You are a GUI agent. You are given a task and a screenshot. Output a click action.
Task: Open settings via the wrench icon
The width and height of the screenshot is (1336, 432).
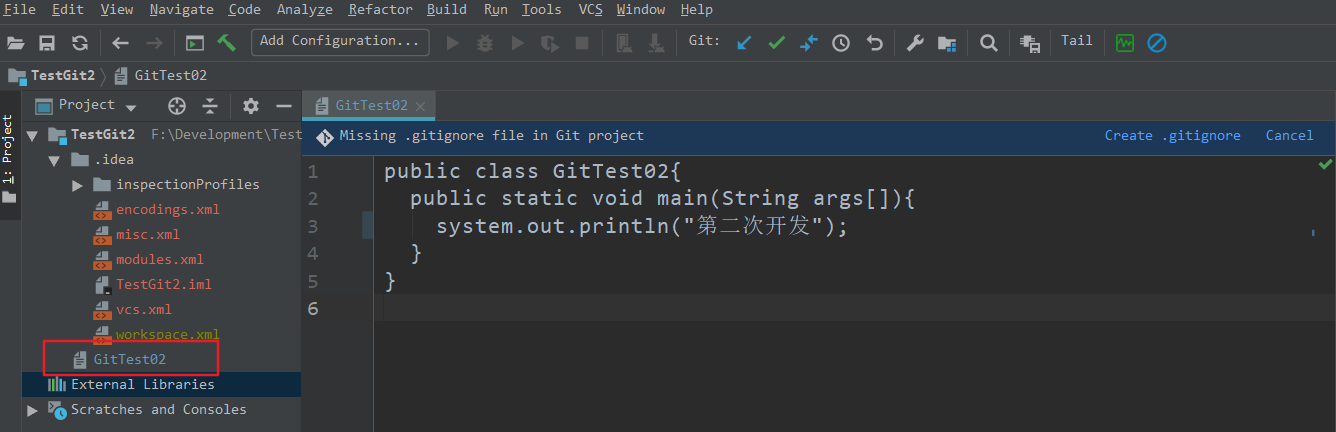pyautogui.click(x=914, y=43)
